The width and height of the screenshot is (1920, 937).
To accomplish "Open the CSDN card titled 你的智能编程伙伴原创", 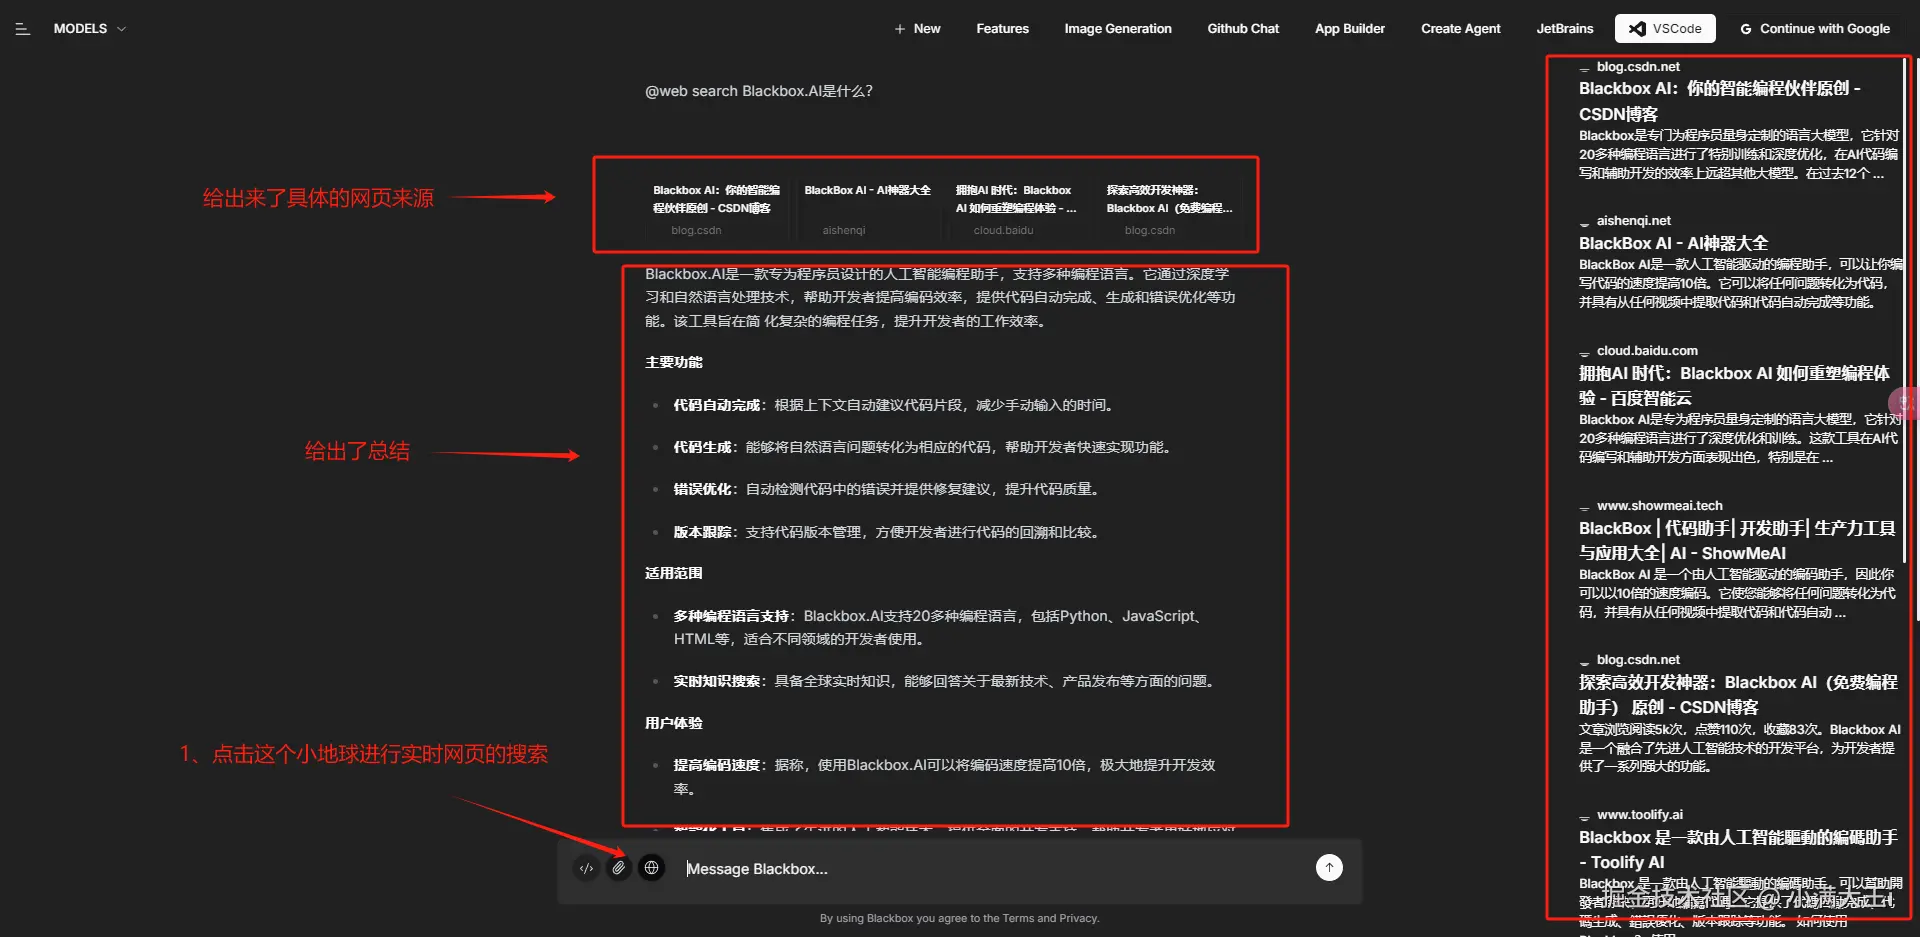I will click(716, 208).
